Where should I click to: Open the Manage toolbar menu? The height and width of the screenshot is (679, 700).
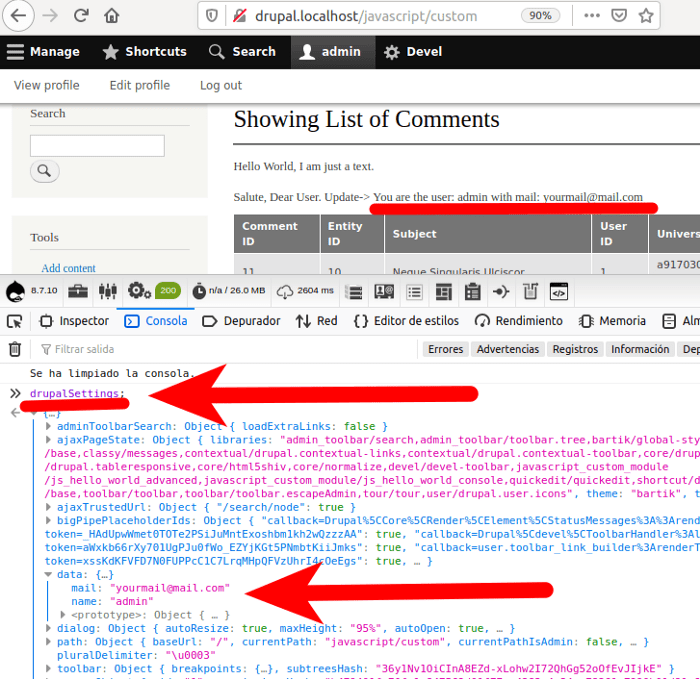(x=43, y=52)
